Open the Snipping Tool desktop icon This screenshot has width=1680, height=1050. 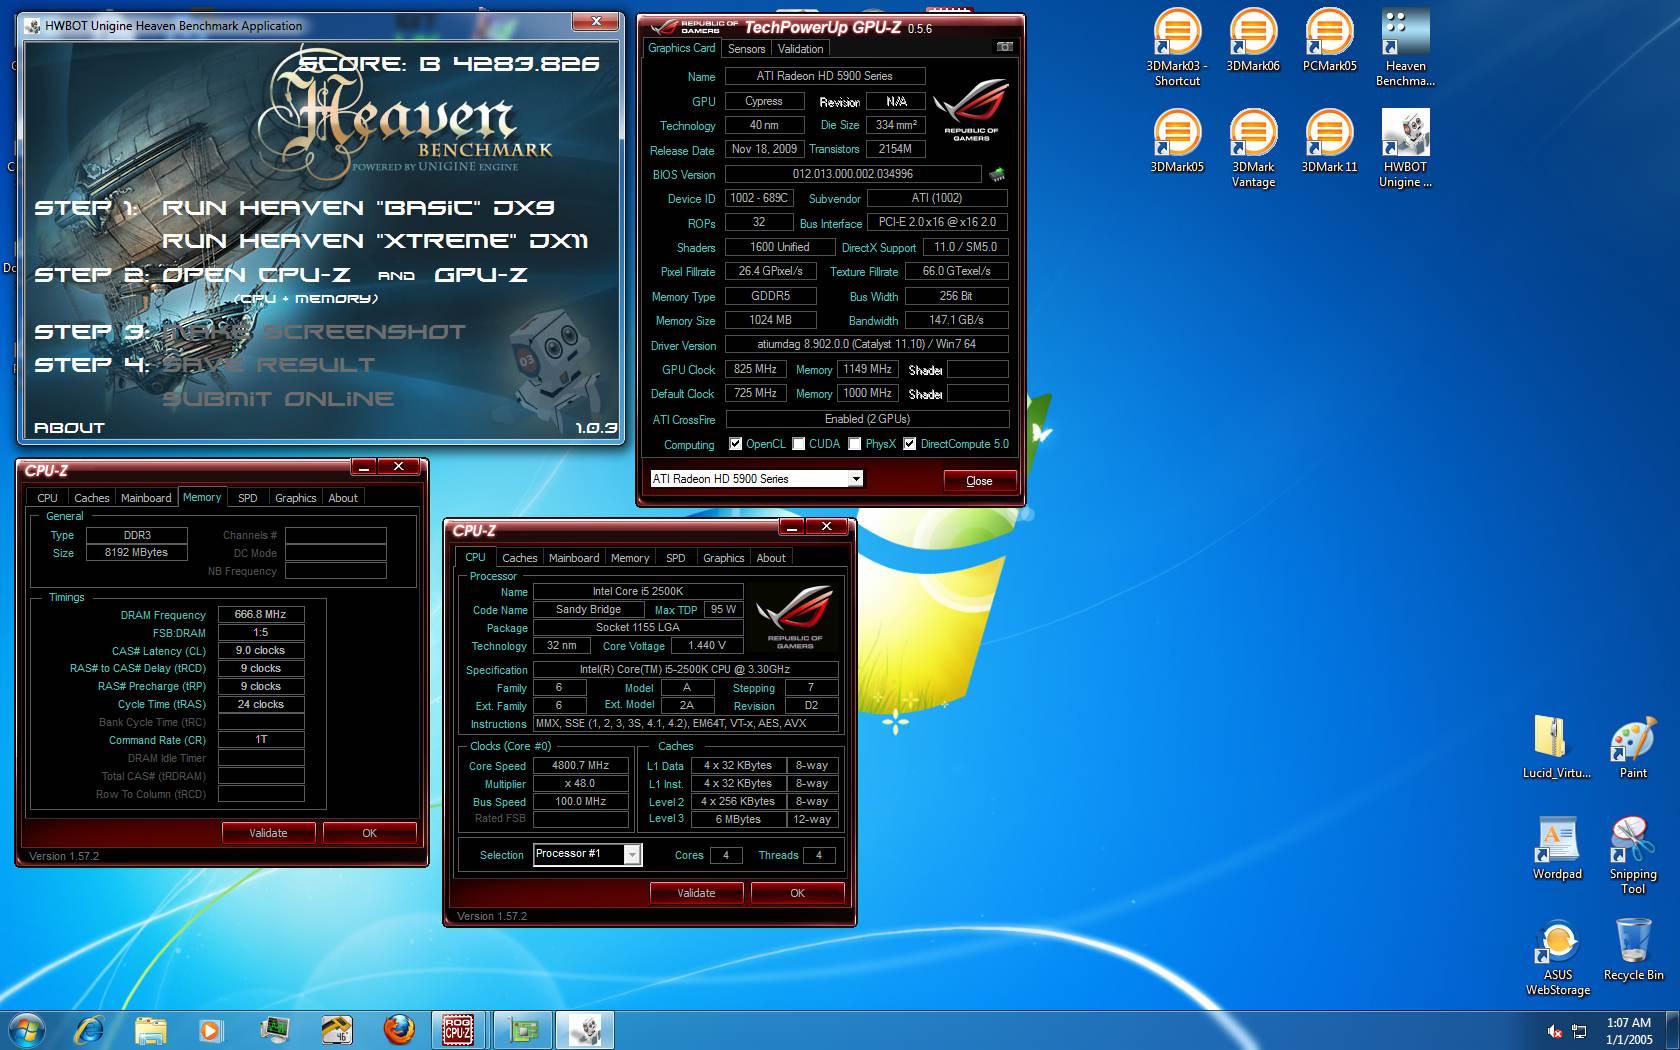tap(1633, 855)
